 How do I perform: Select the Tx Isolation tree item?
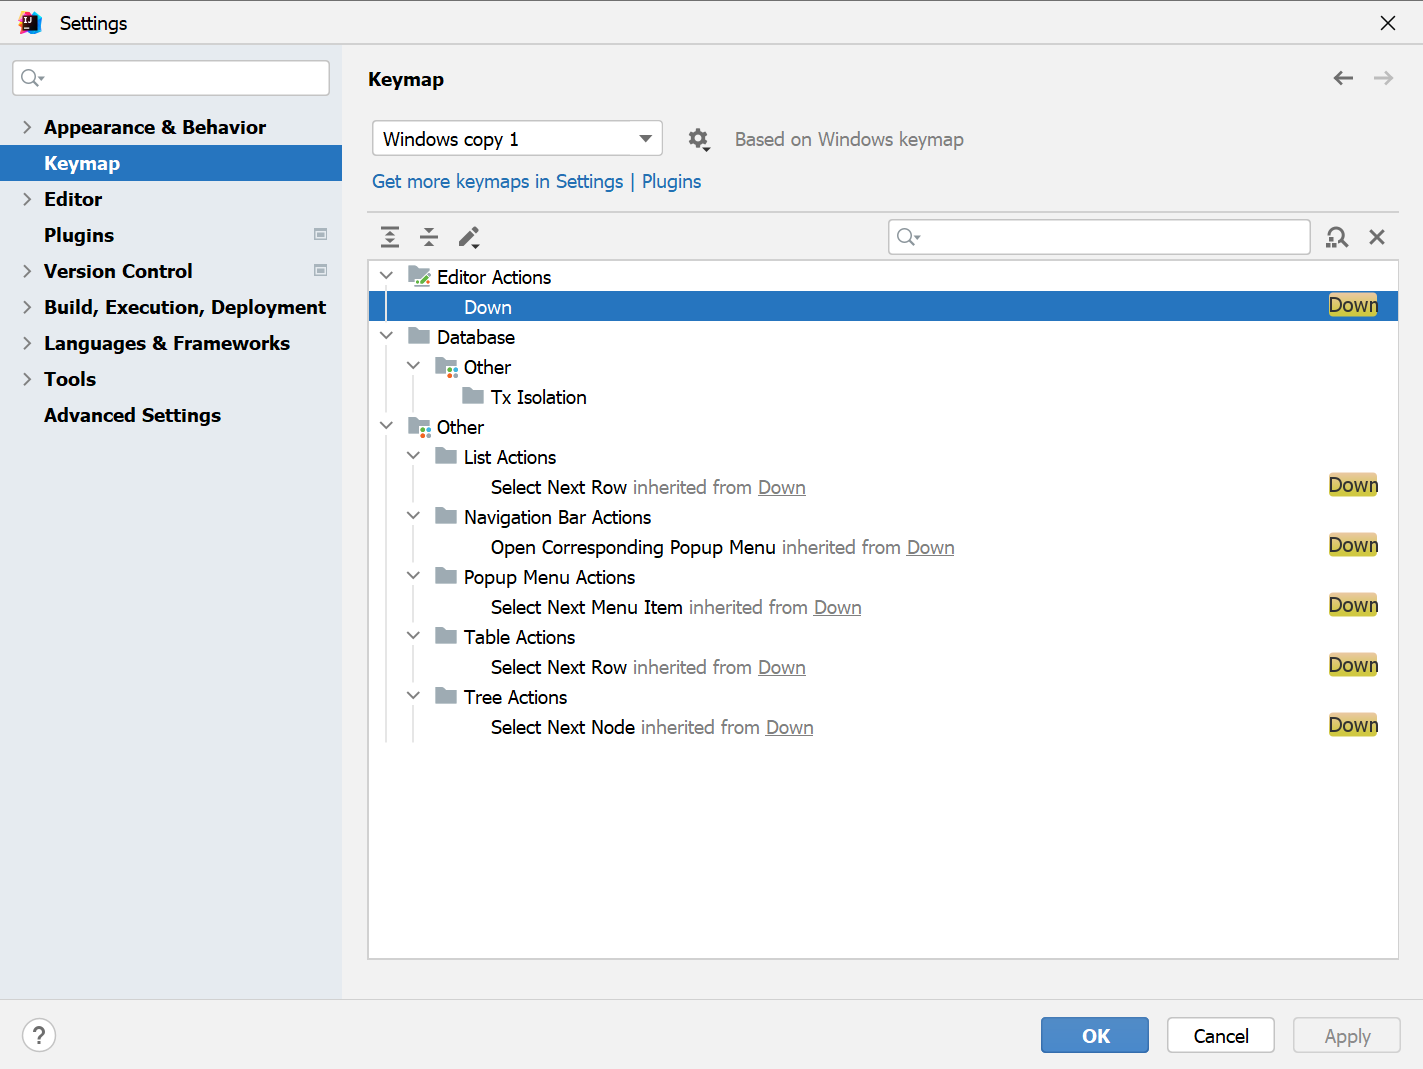[x=538, y=397]
